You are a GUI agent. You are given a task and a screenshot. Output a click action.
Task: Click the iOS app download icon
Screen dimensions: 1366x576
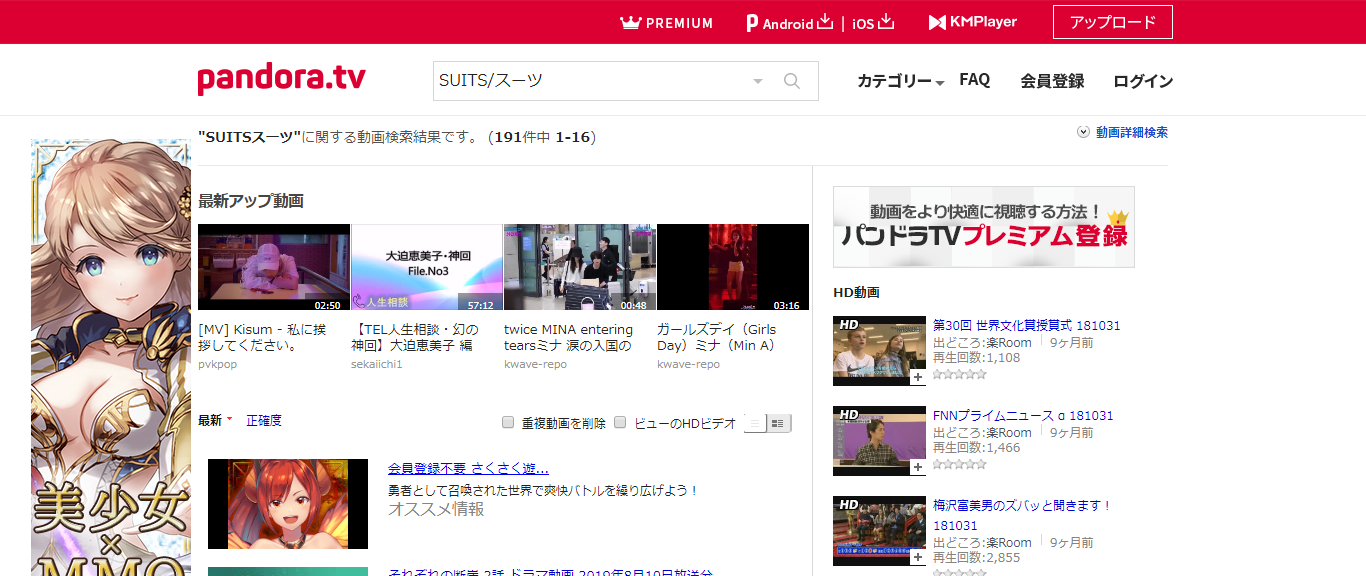886,22
